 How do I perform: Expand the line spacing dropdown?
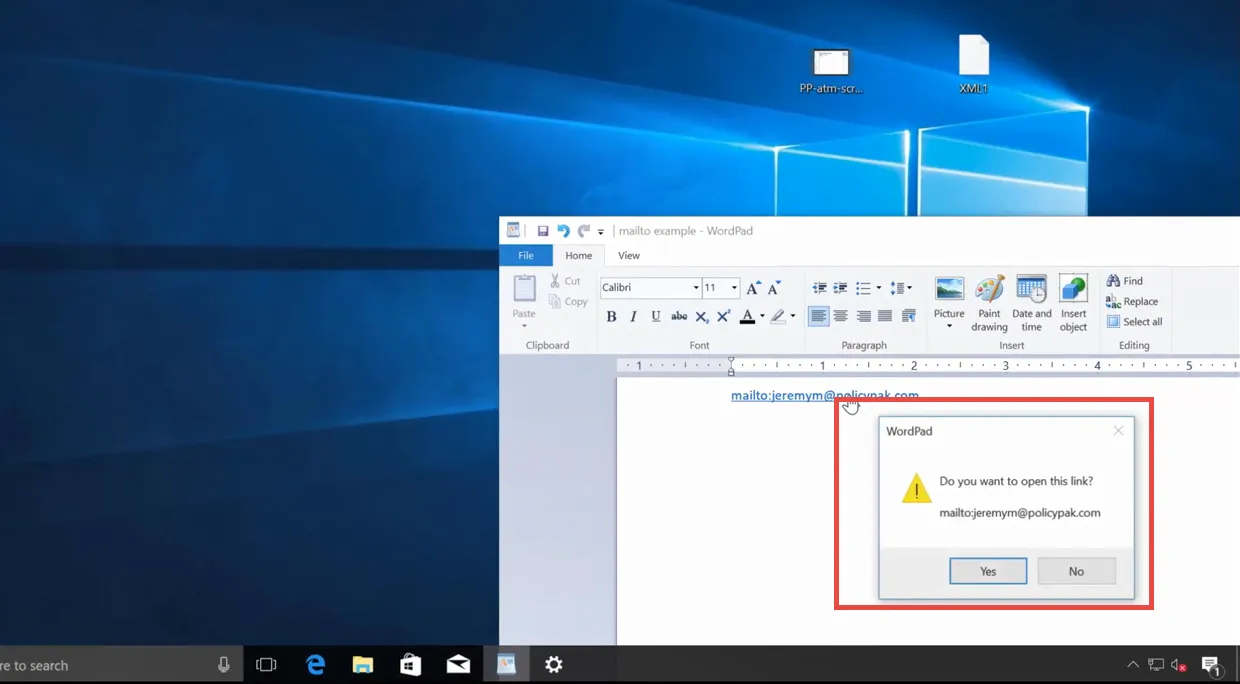click(x=909, y=288)
